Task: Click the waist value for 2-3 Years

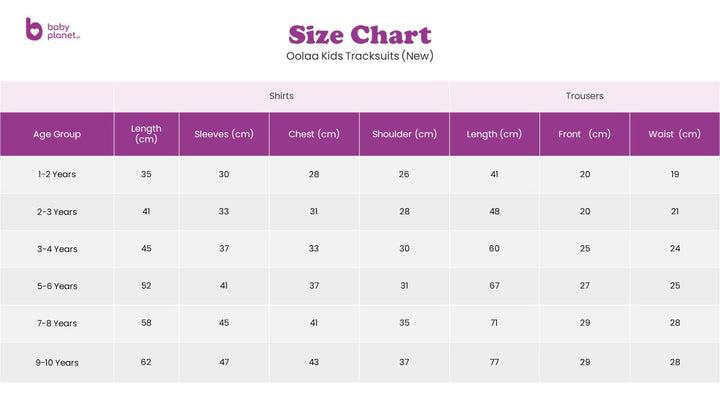Action: pyautogui.click(x=675, y=211)
